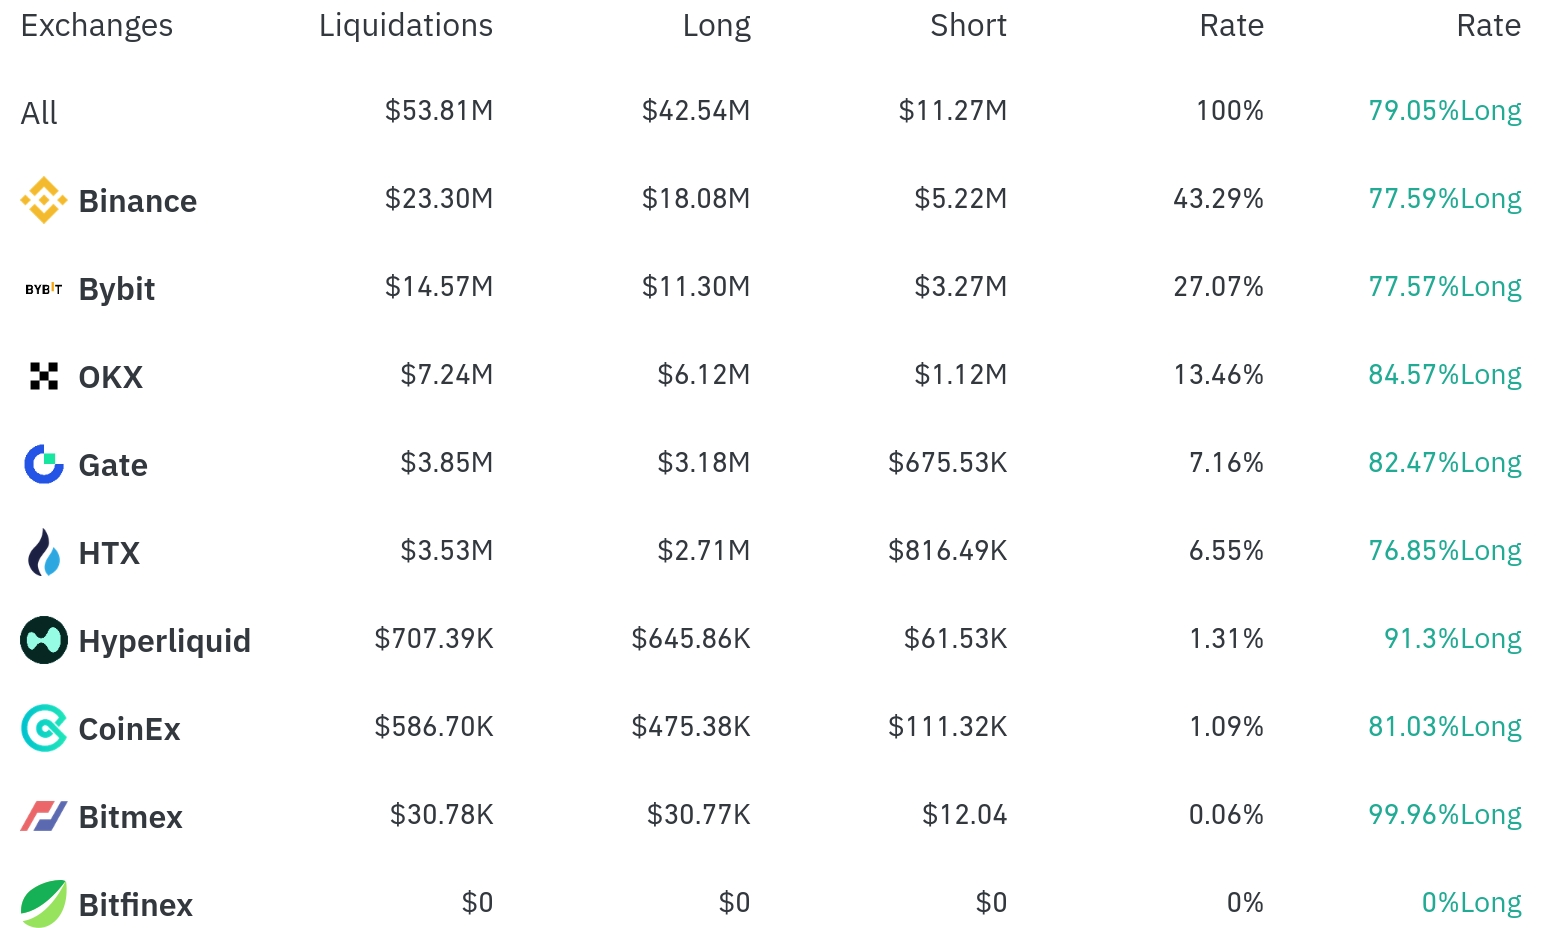Select the All exchanges row label
1542x928 pixels.
39,113
